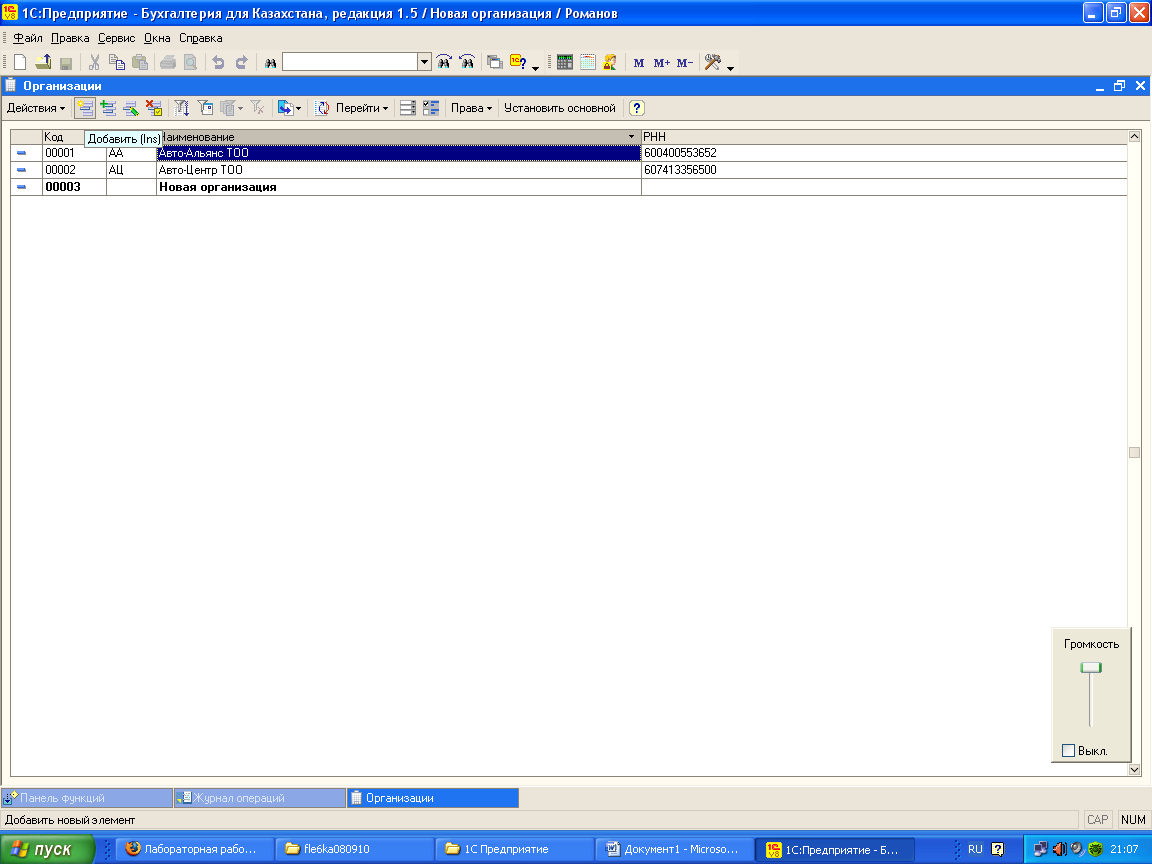Image resolution: width=1152 pixels, height=864 pixels.
Task: Click the Set deletion mark icon
Action: (x=154, y=108)
